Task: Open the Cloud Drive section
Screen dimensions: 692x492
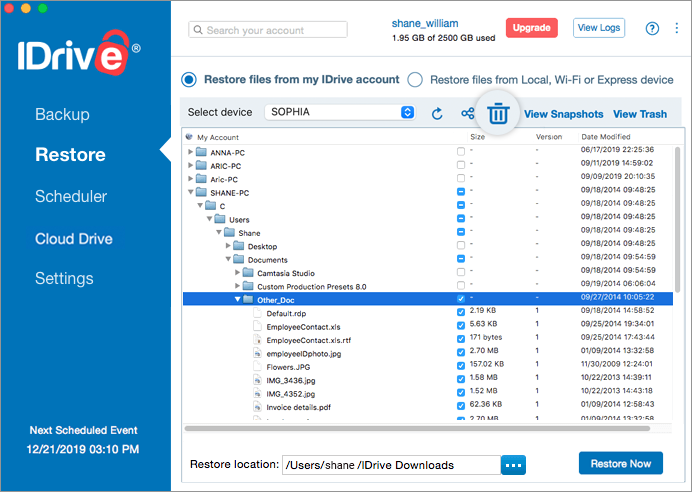Action: (74, 239)
